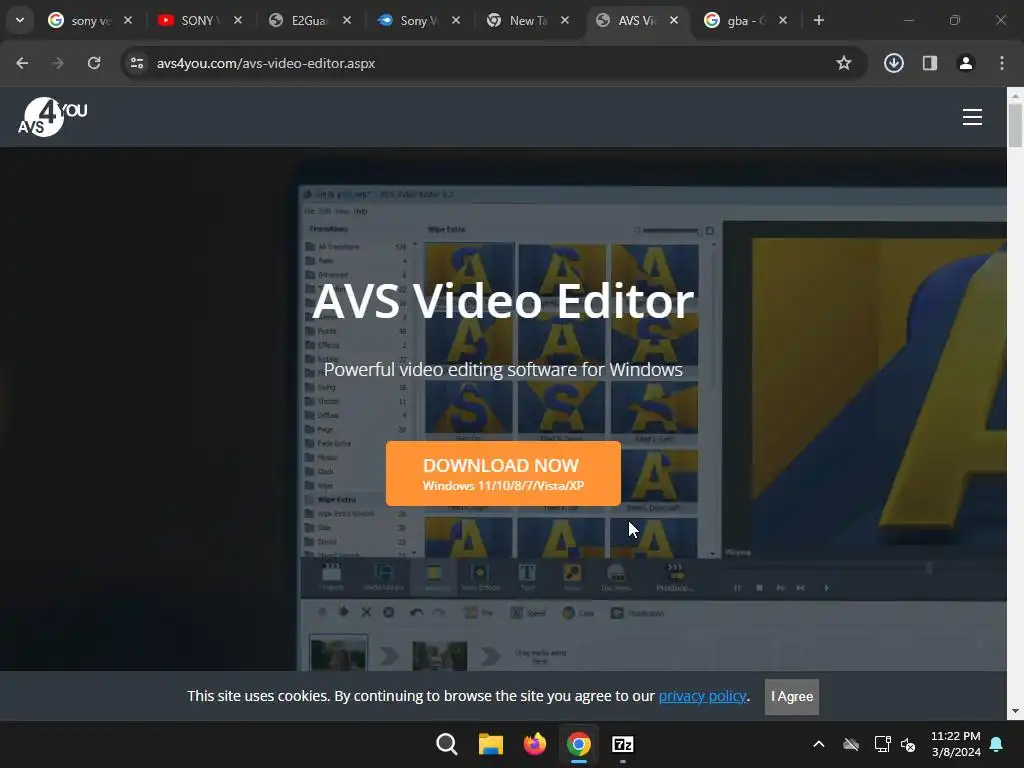Close the gba Google tab
Image resolution: width=1024 pixels, height=768 pixels.
(783, 20)
